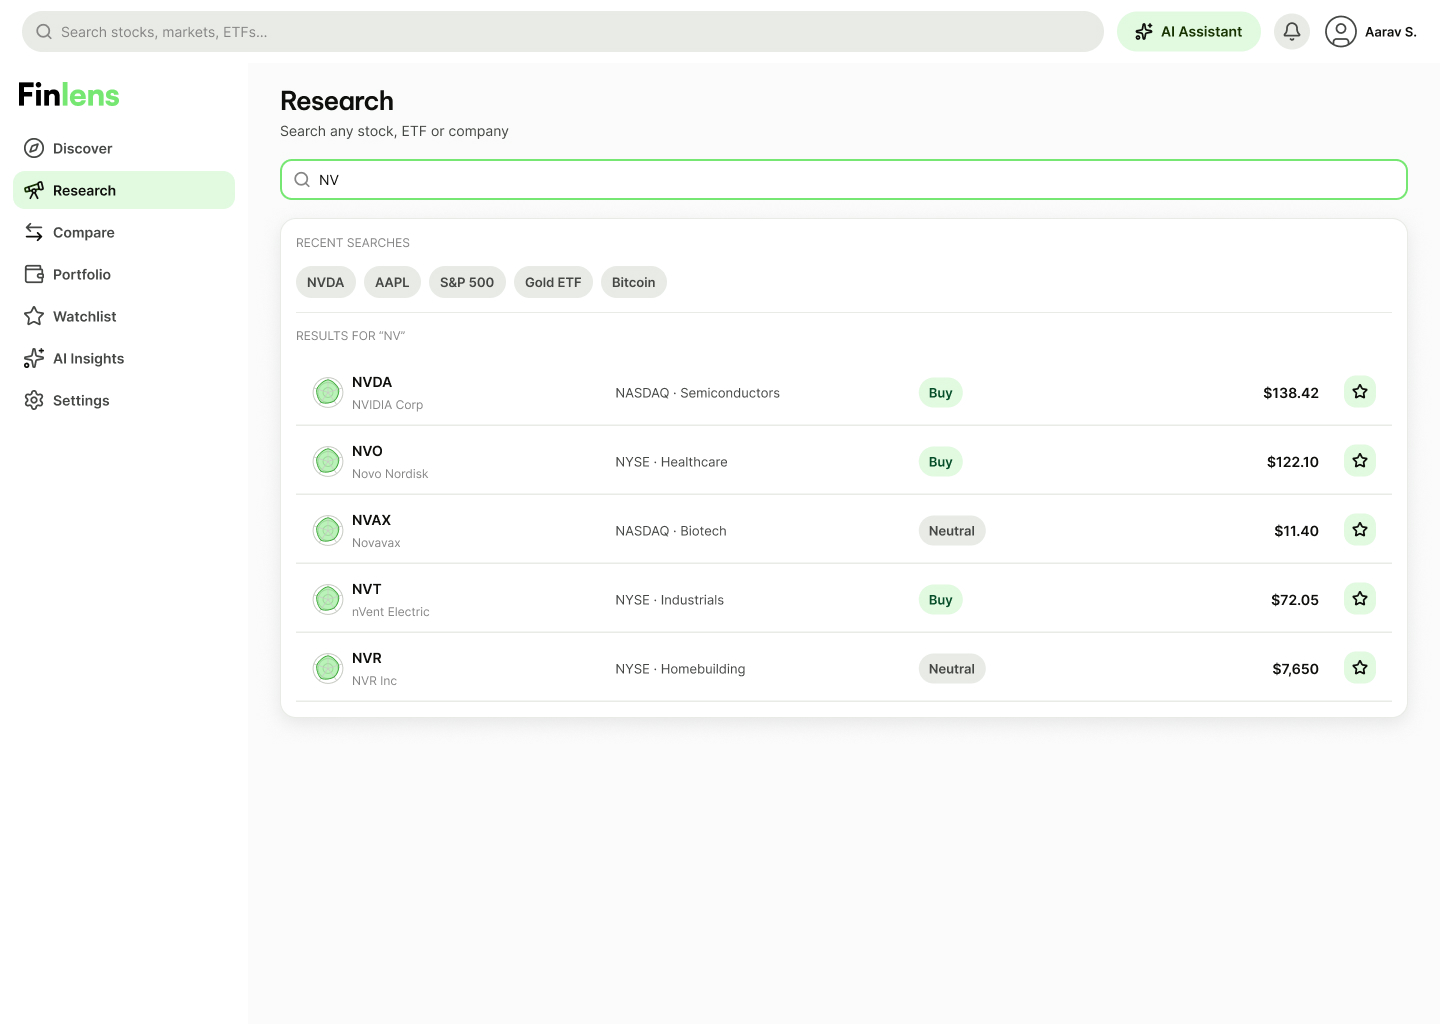
Task: Click NYSE · Industrials text
Action: [x=670, y=600]
